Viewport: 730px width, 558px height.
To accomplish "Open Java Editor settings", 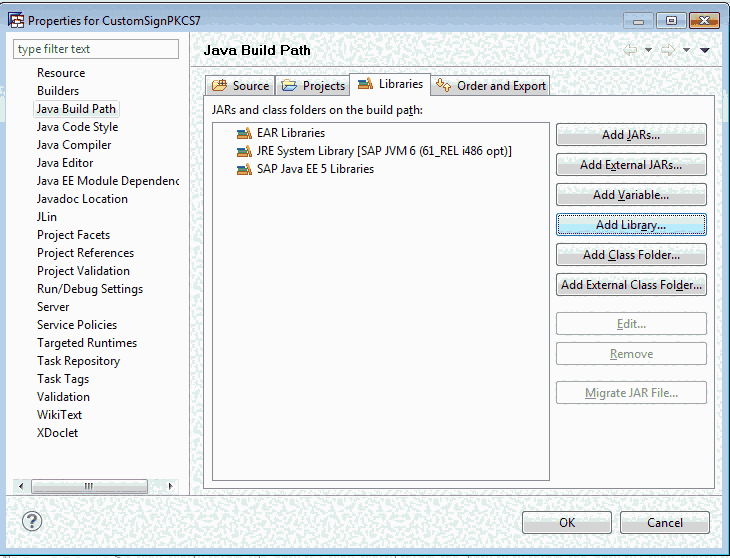I will (65, 163).
